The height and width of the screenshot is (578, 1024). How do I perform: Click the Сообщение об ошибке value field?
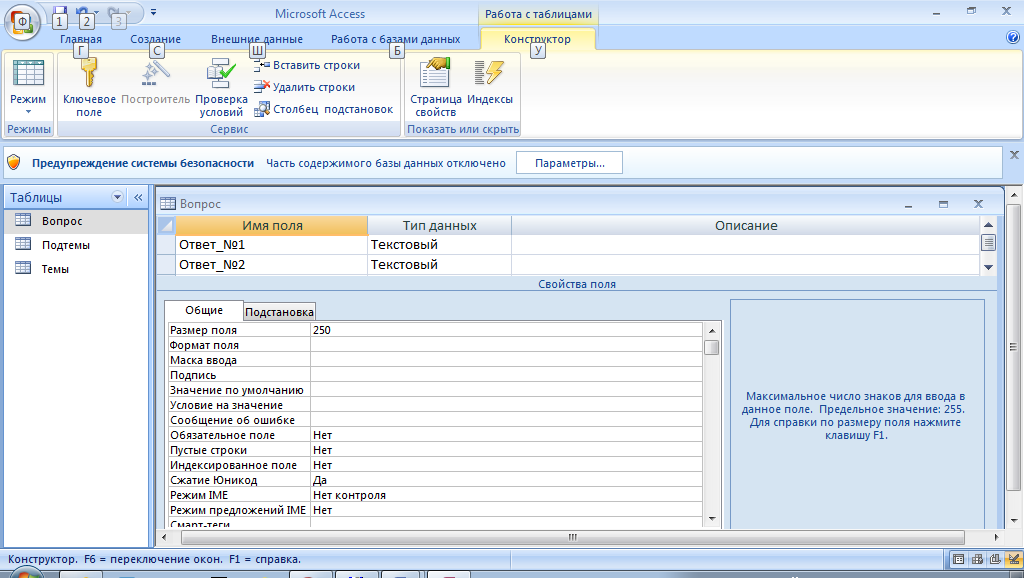pyautogui.click(x=506, y=421)
